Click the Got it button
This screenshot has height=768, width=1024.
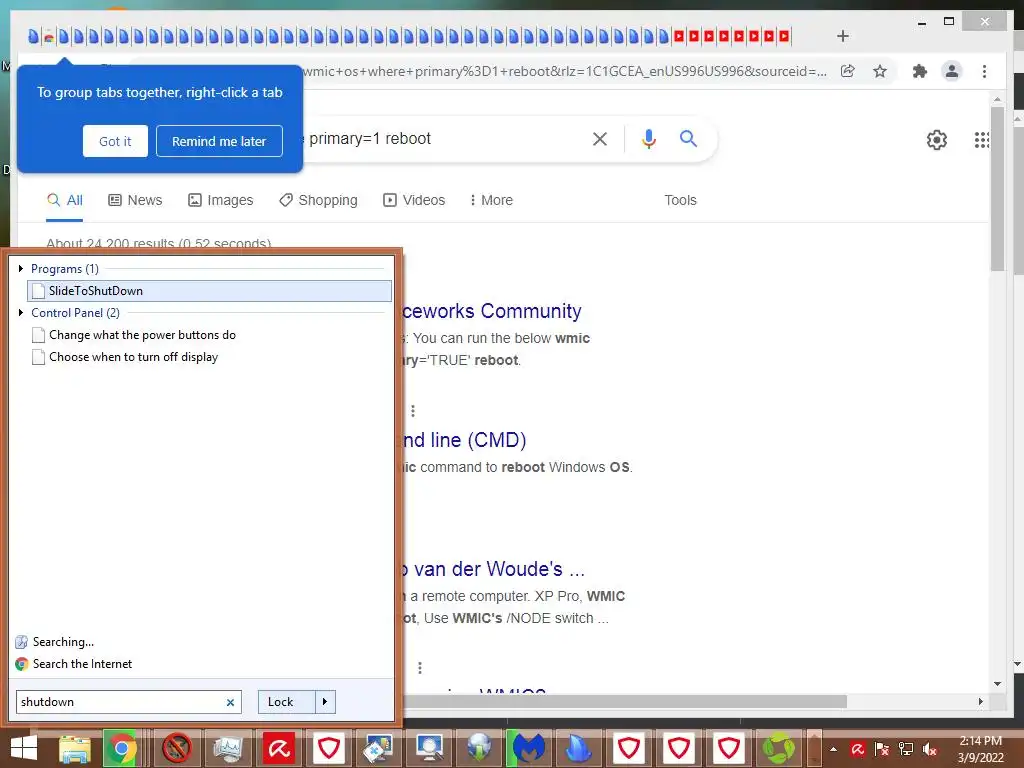click(115, 141)
